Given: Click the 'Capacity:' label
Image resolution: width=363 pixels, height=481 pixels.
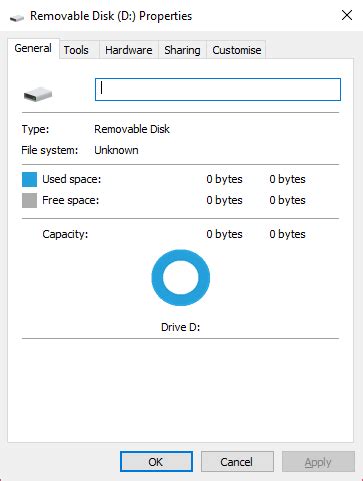Looking at the screenshot, I should coord(65,234).
